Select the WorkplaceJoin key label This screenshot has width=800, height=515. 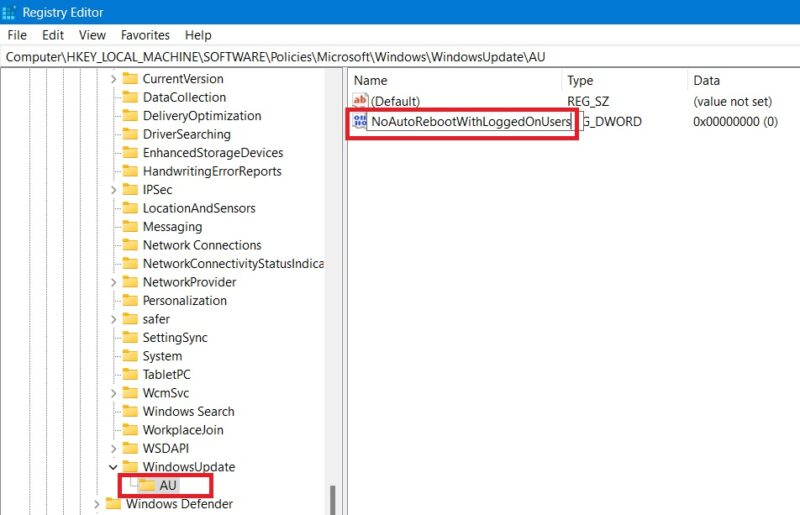[183, 430]
